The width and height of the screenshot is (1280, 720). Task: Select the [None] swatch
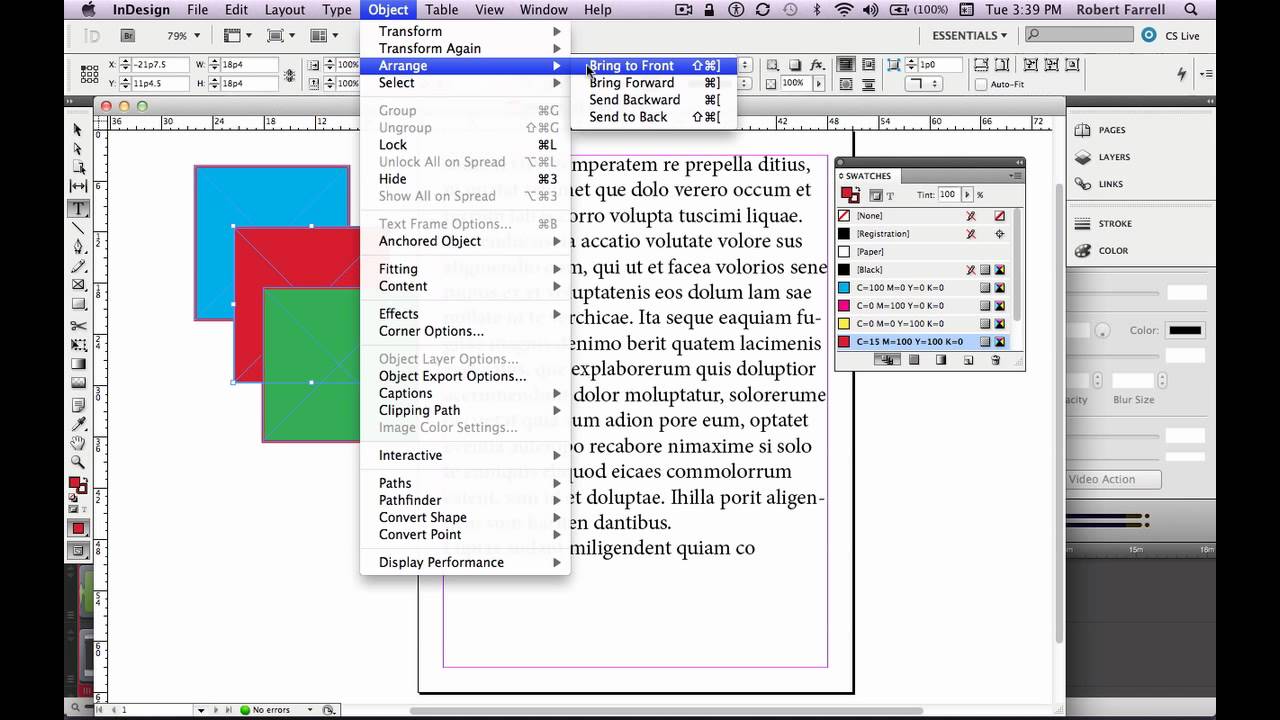(x=922, y=216)
